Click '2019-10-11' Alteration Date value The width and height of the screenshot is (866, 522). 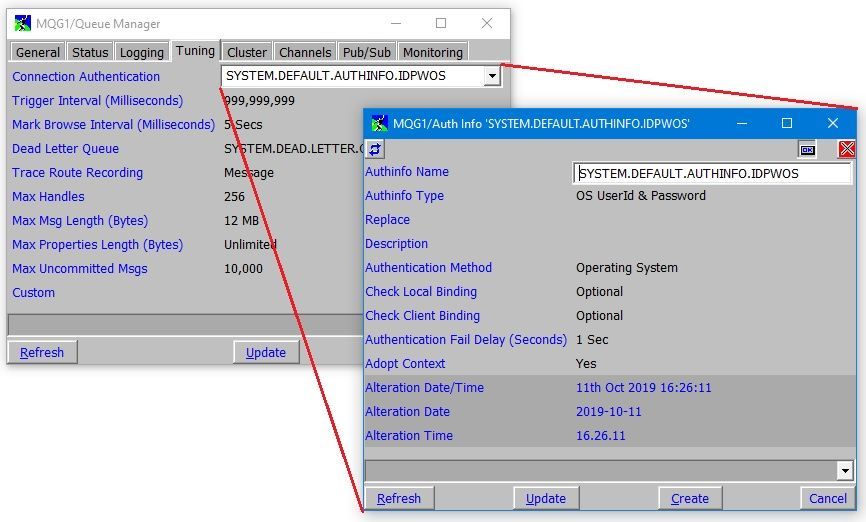[x=609, y=412]
